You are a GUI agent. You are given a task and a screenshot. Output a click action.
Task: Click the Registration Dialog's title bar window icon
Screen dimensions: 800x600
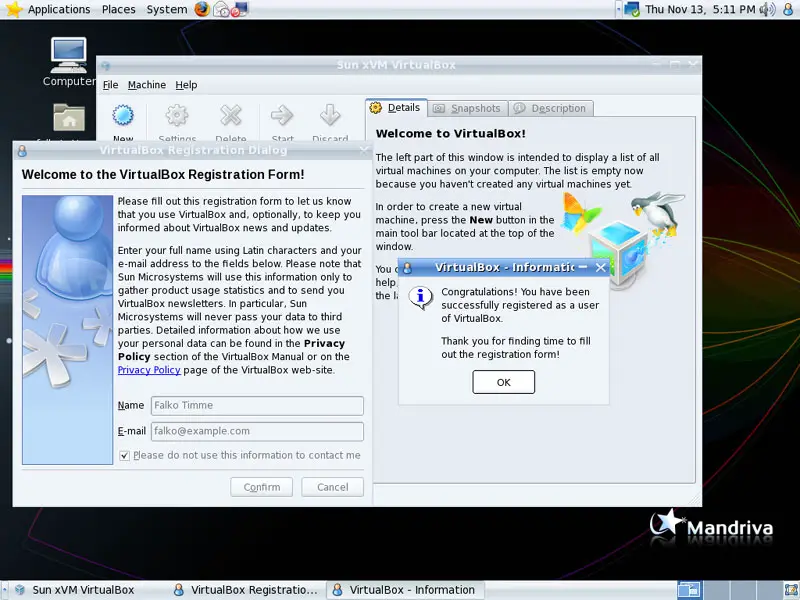pos(22,151)
